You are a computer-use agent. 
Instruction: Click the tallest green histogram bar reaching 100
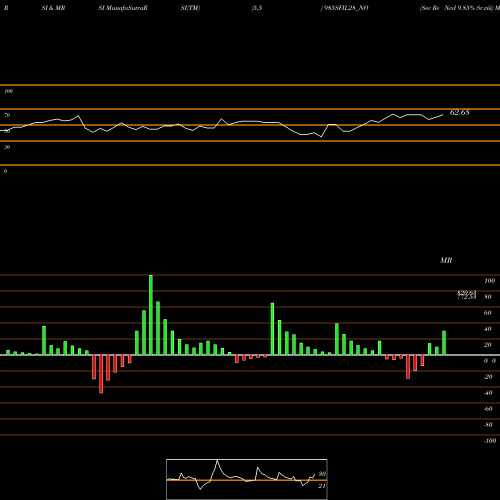[151, 315]
